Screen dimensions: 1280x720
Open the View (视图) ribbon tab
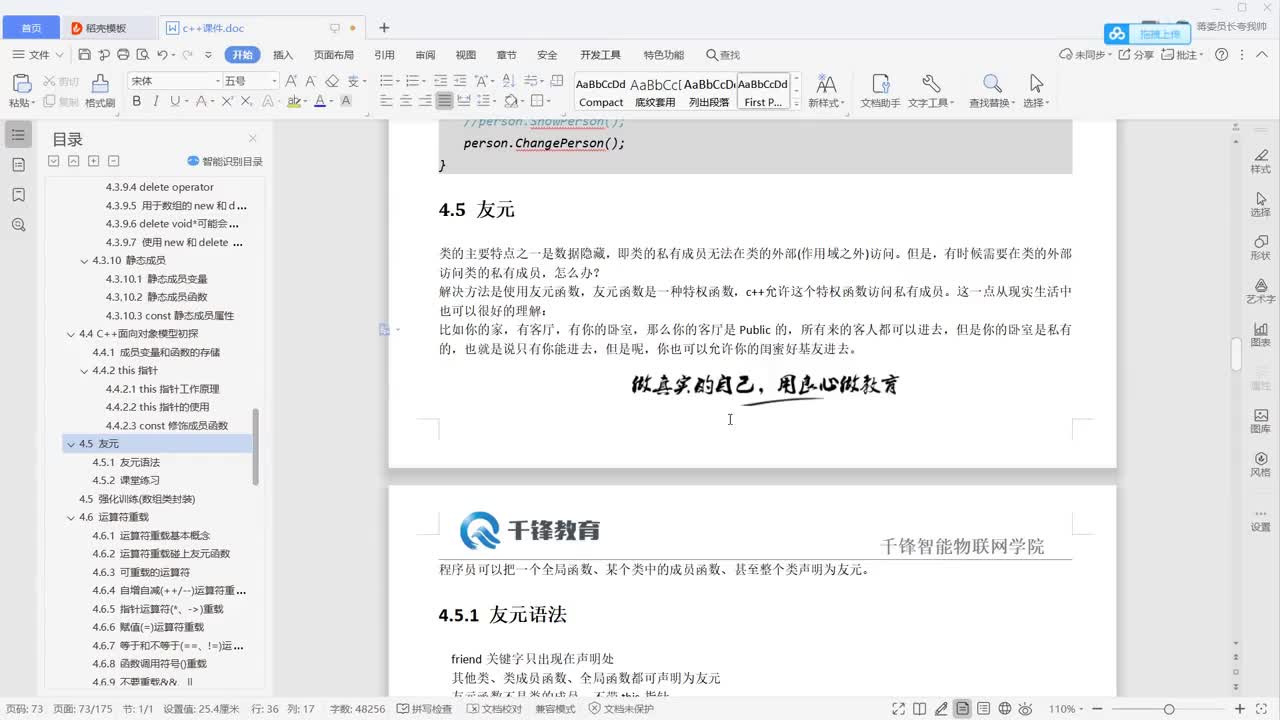click(466, 55)
